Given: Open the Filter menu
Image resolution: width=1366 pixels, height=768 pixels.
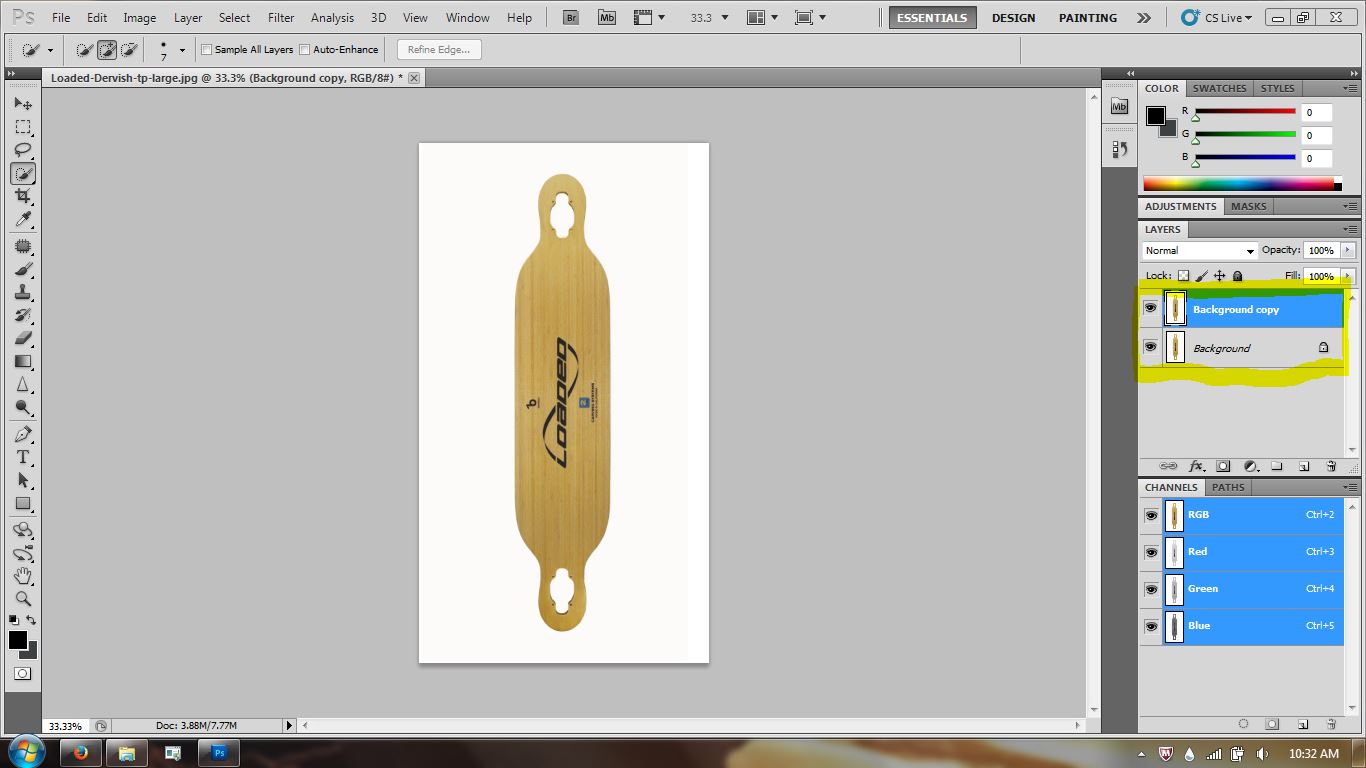Looking at the screenshot, I should pos(280,17).
